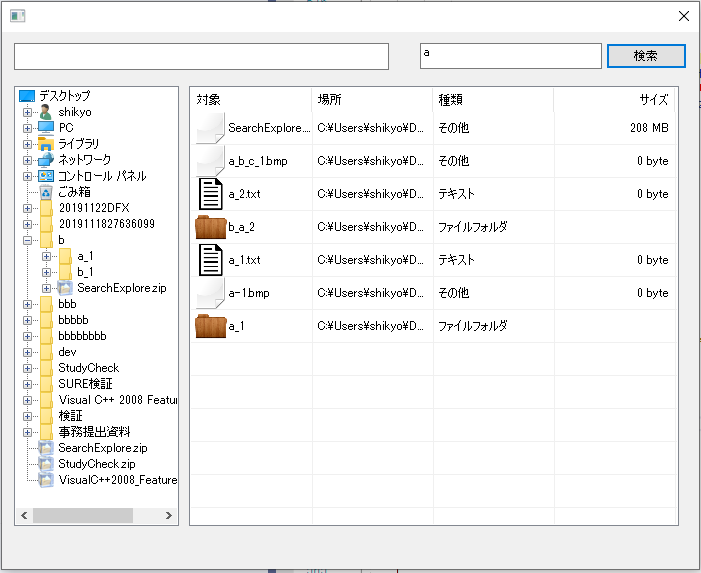
Task: Click the brown folder icon for a_1 result
Action: (211, 326)
